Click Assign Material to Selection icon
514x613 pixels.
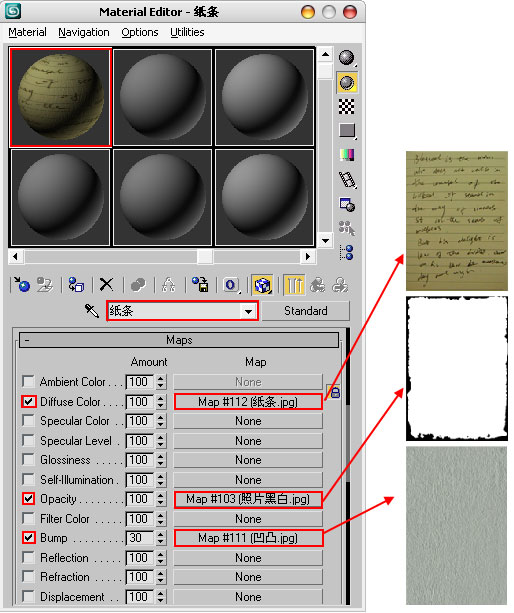(x=76, y=285)
